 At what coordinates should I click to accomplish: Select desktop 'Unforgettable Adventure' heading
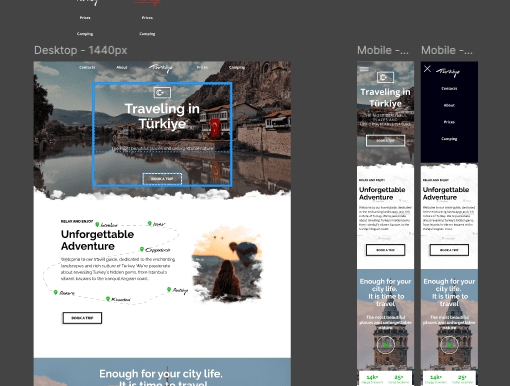click(97, 240)
